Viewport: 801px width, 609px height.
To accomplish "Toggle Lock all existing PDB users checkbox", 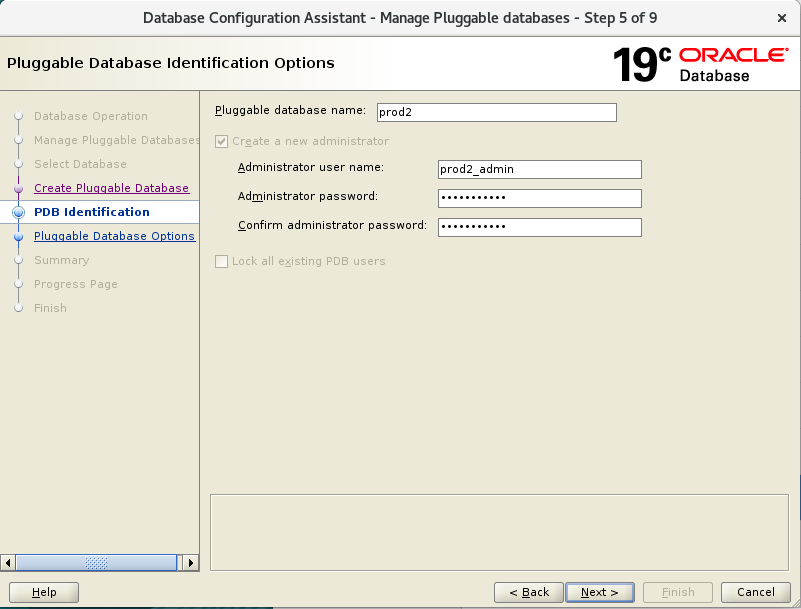I will (x=221, y=262).
